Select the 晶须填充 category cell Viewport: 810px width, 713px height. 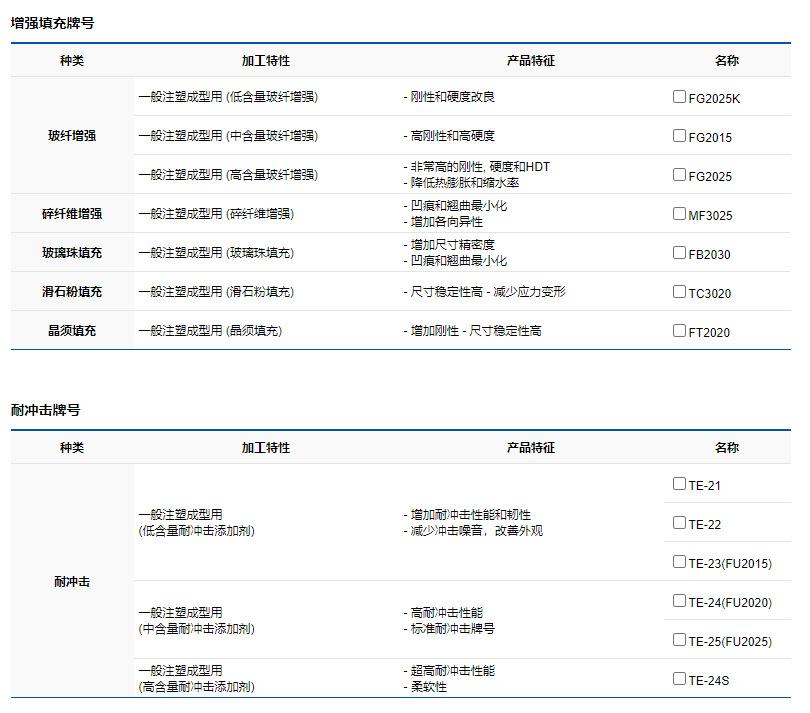tap(72, 331)
